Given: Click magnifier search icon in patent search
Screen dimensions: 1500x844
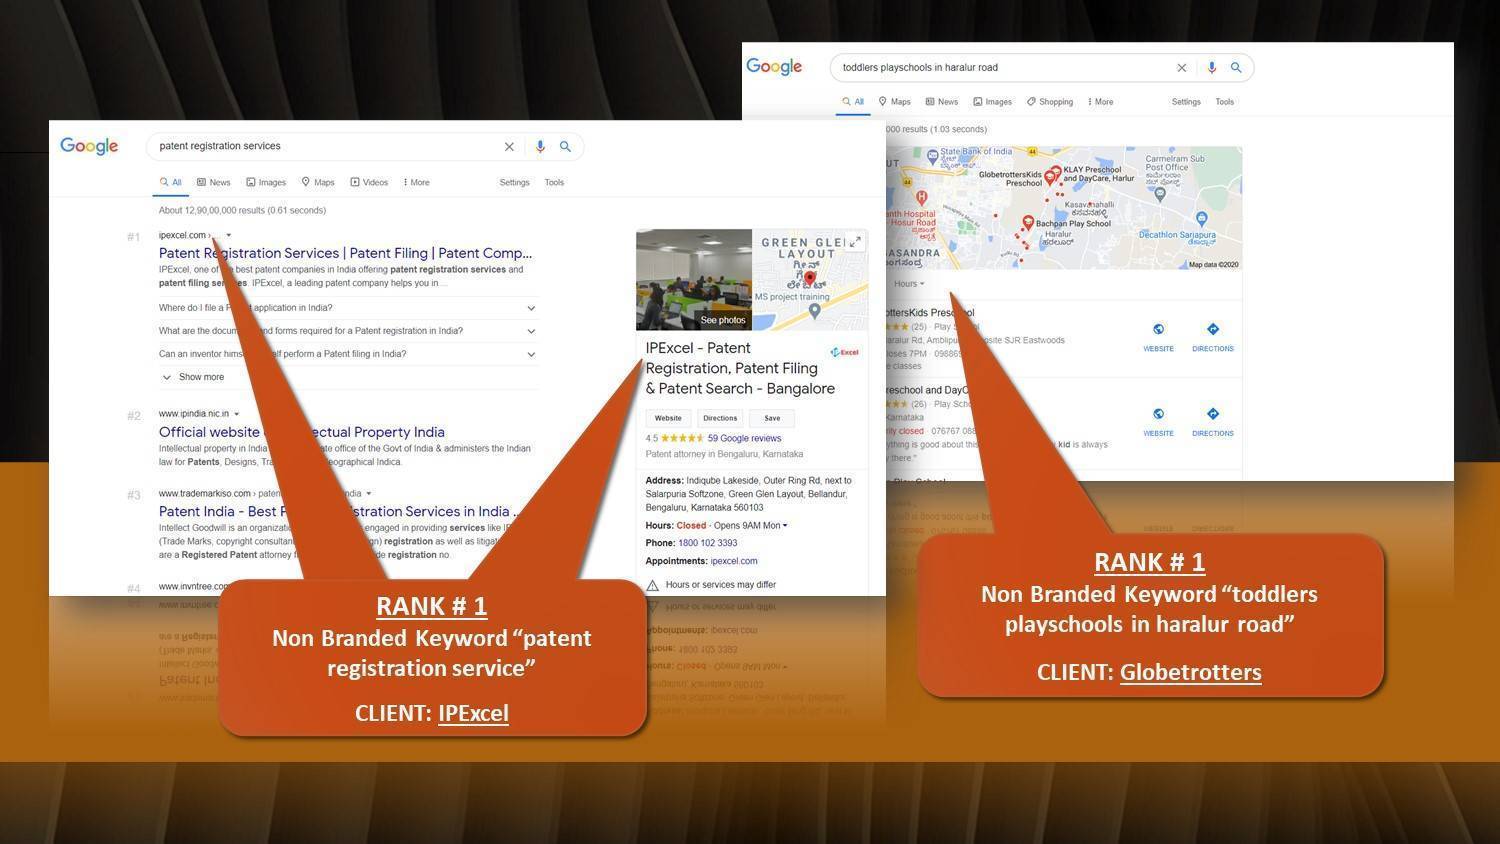Looking at the screenshot, I should click(x=565, y=146).
